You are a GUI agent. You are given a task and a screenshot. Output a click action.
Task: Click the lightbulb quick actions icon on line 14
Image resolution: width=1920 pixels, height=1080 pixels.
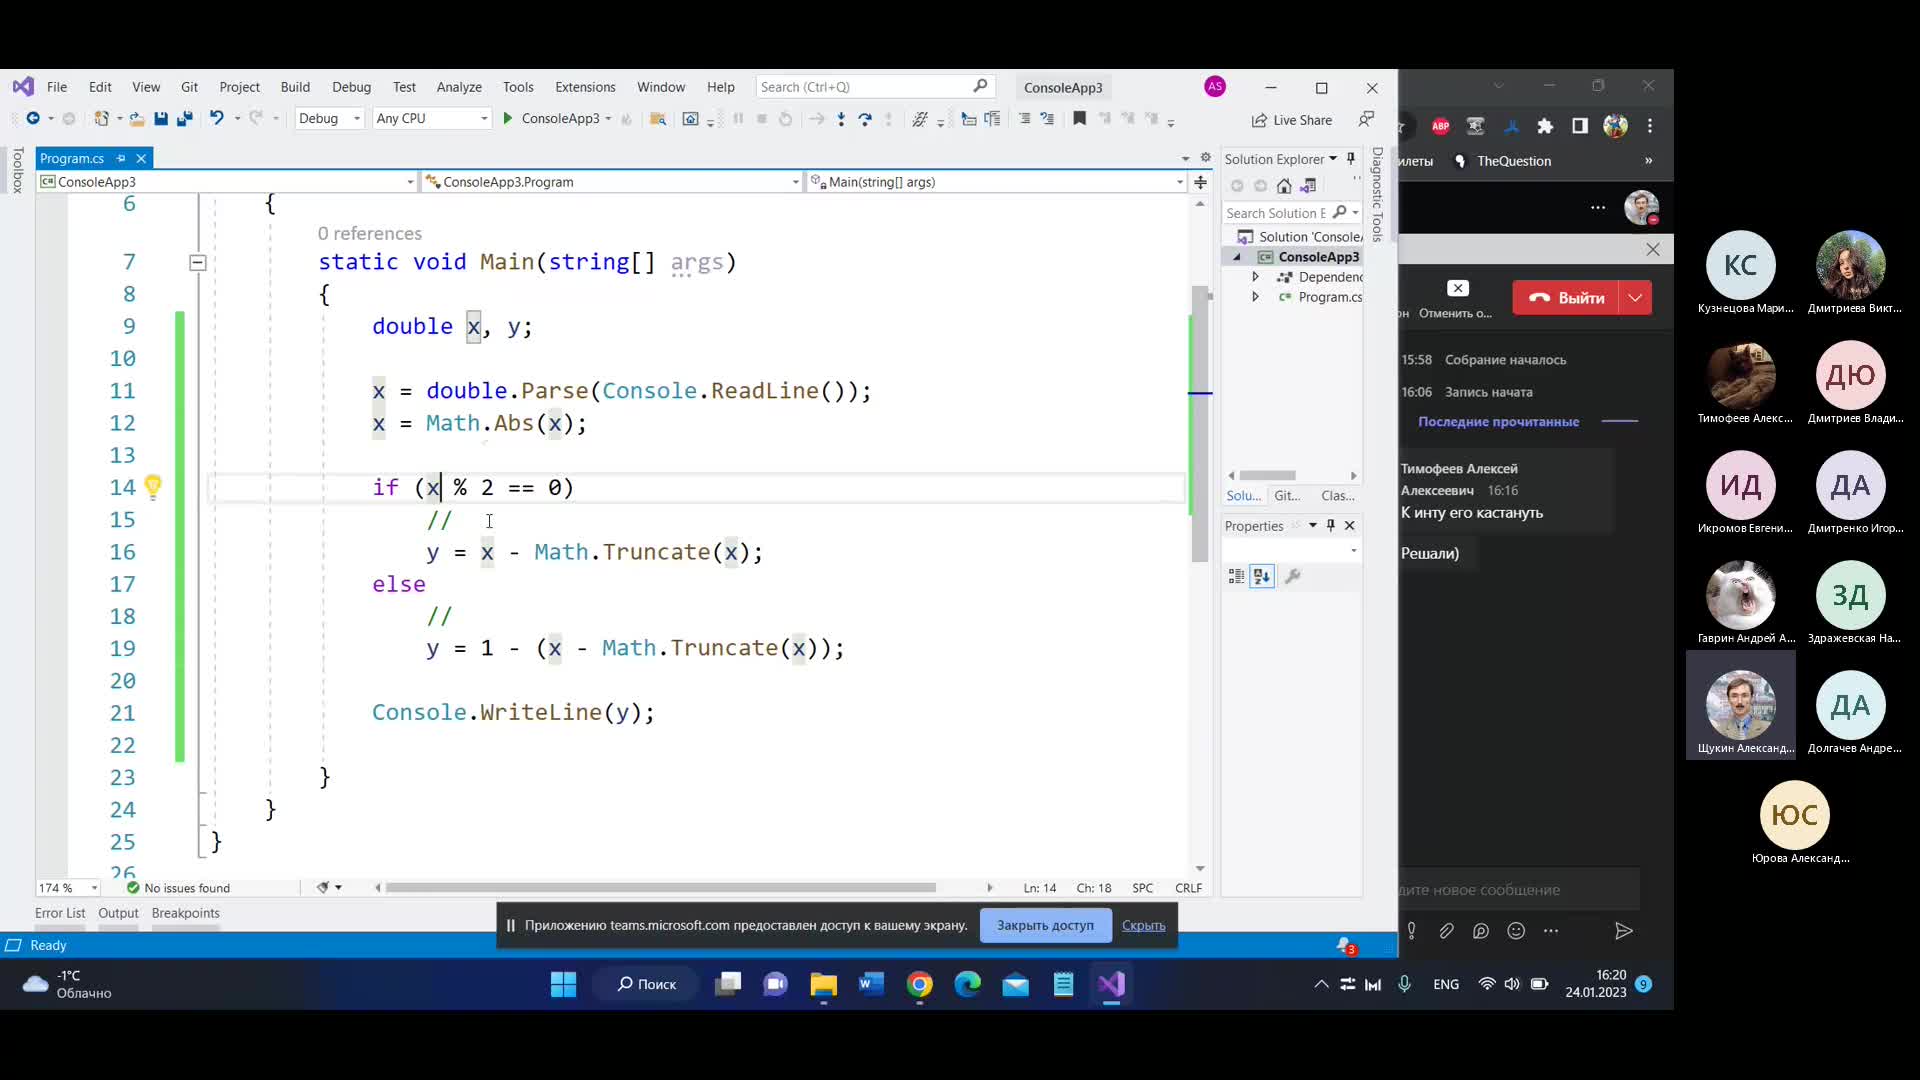click(x=152, y=486)
